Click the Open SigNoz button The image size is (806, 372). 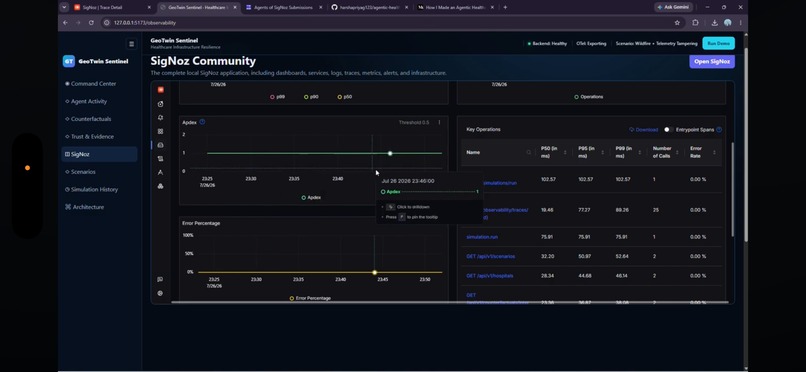click(x=711, y=62)
